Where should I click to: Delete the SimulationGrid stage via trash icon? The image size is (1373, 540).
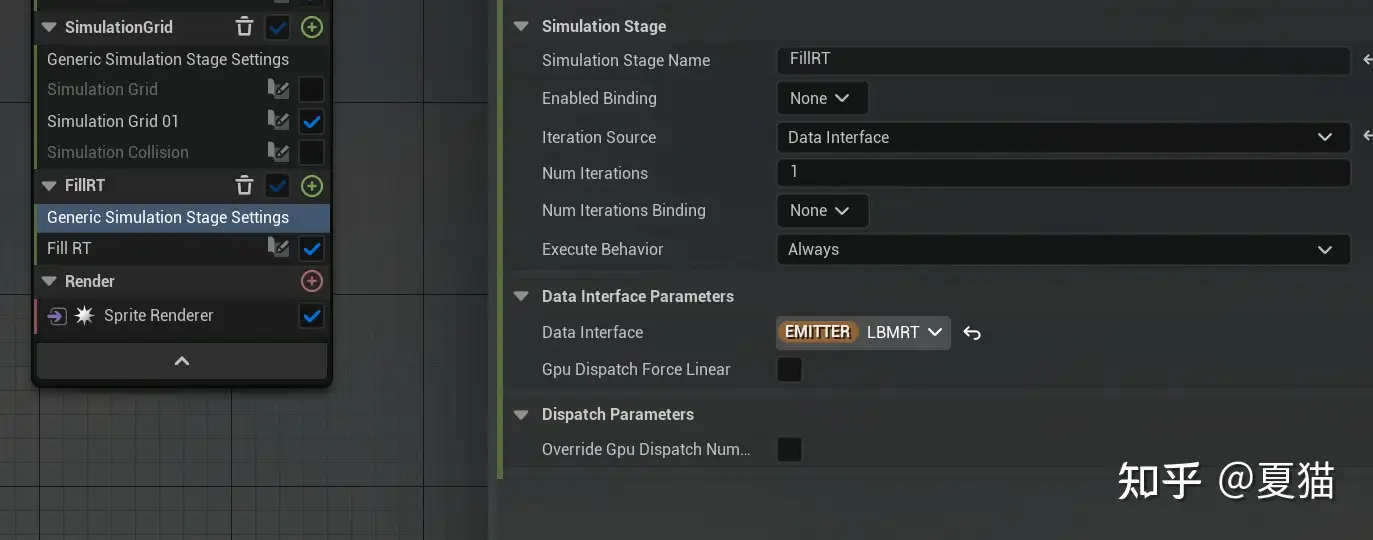(244, 27)
